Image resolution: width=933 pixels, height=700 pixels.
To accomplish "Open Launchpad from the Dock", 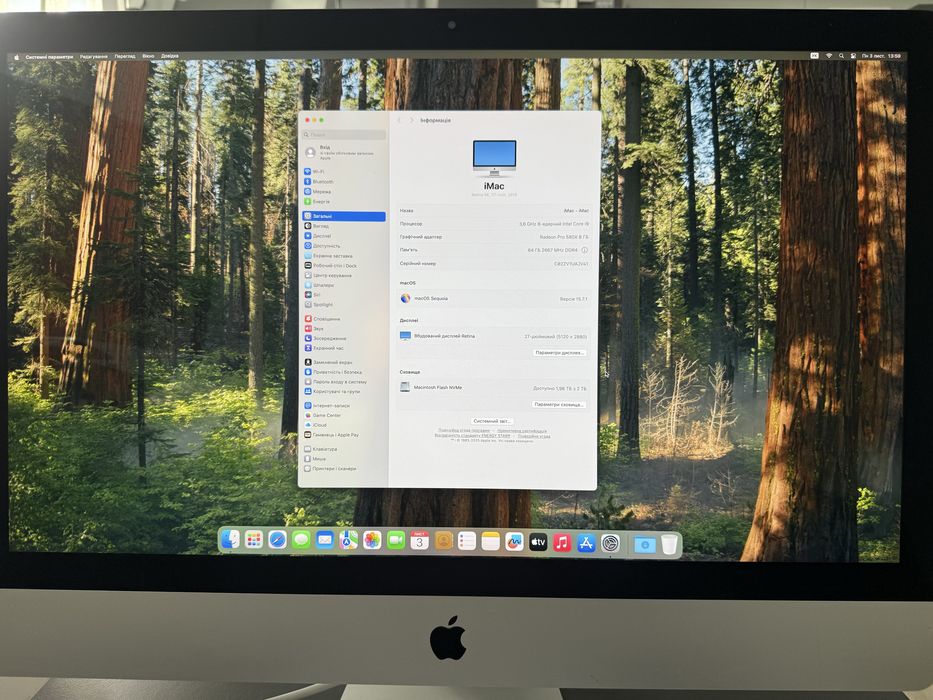I will point(254,540).
